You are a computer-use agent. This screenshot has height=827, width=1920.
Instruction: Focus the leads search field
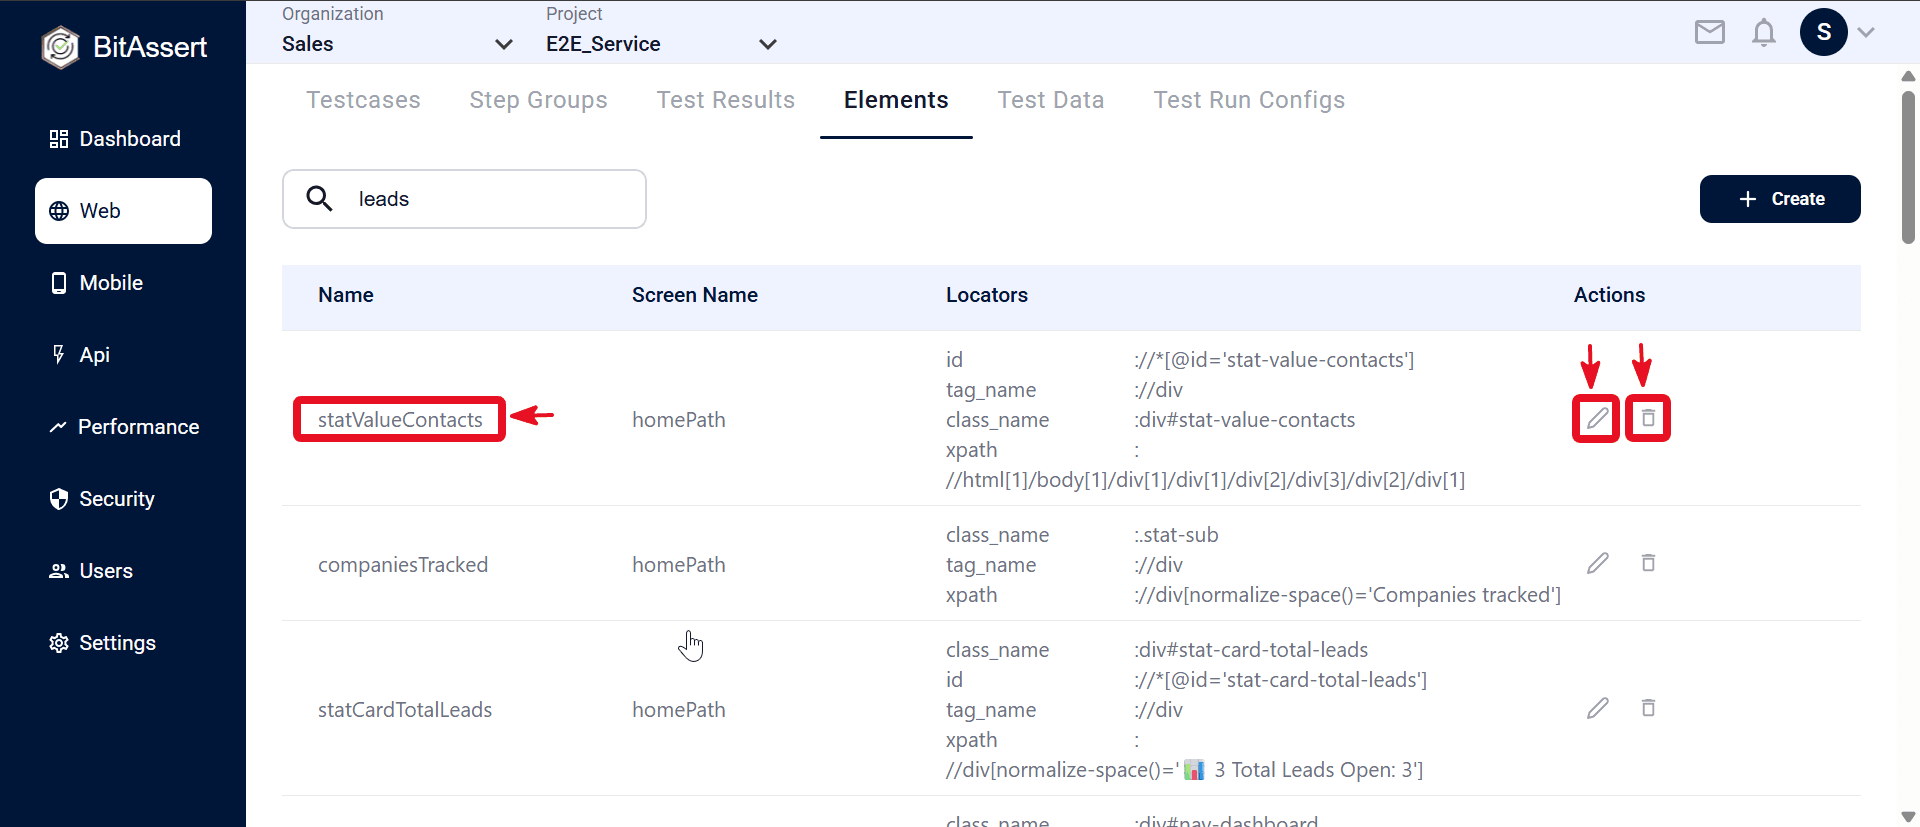point(464,199)
